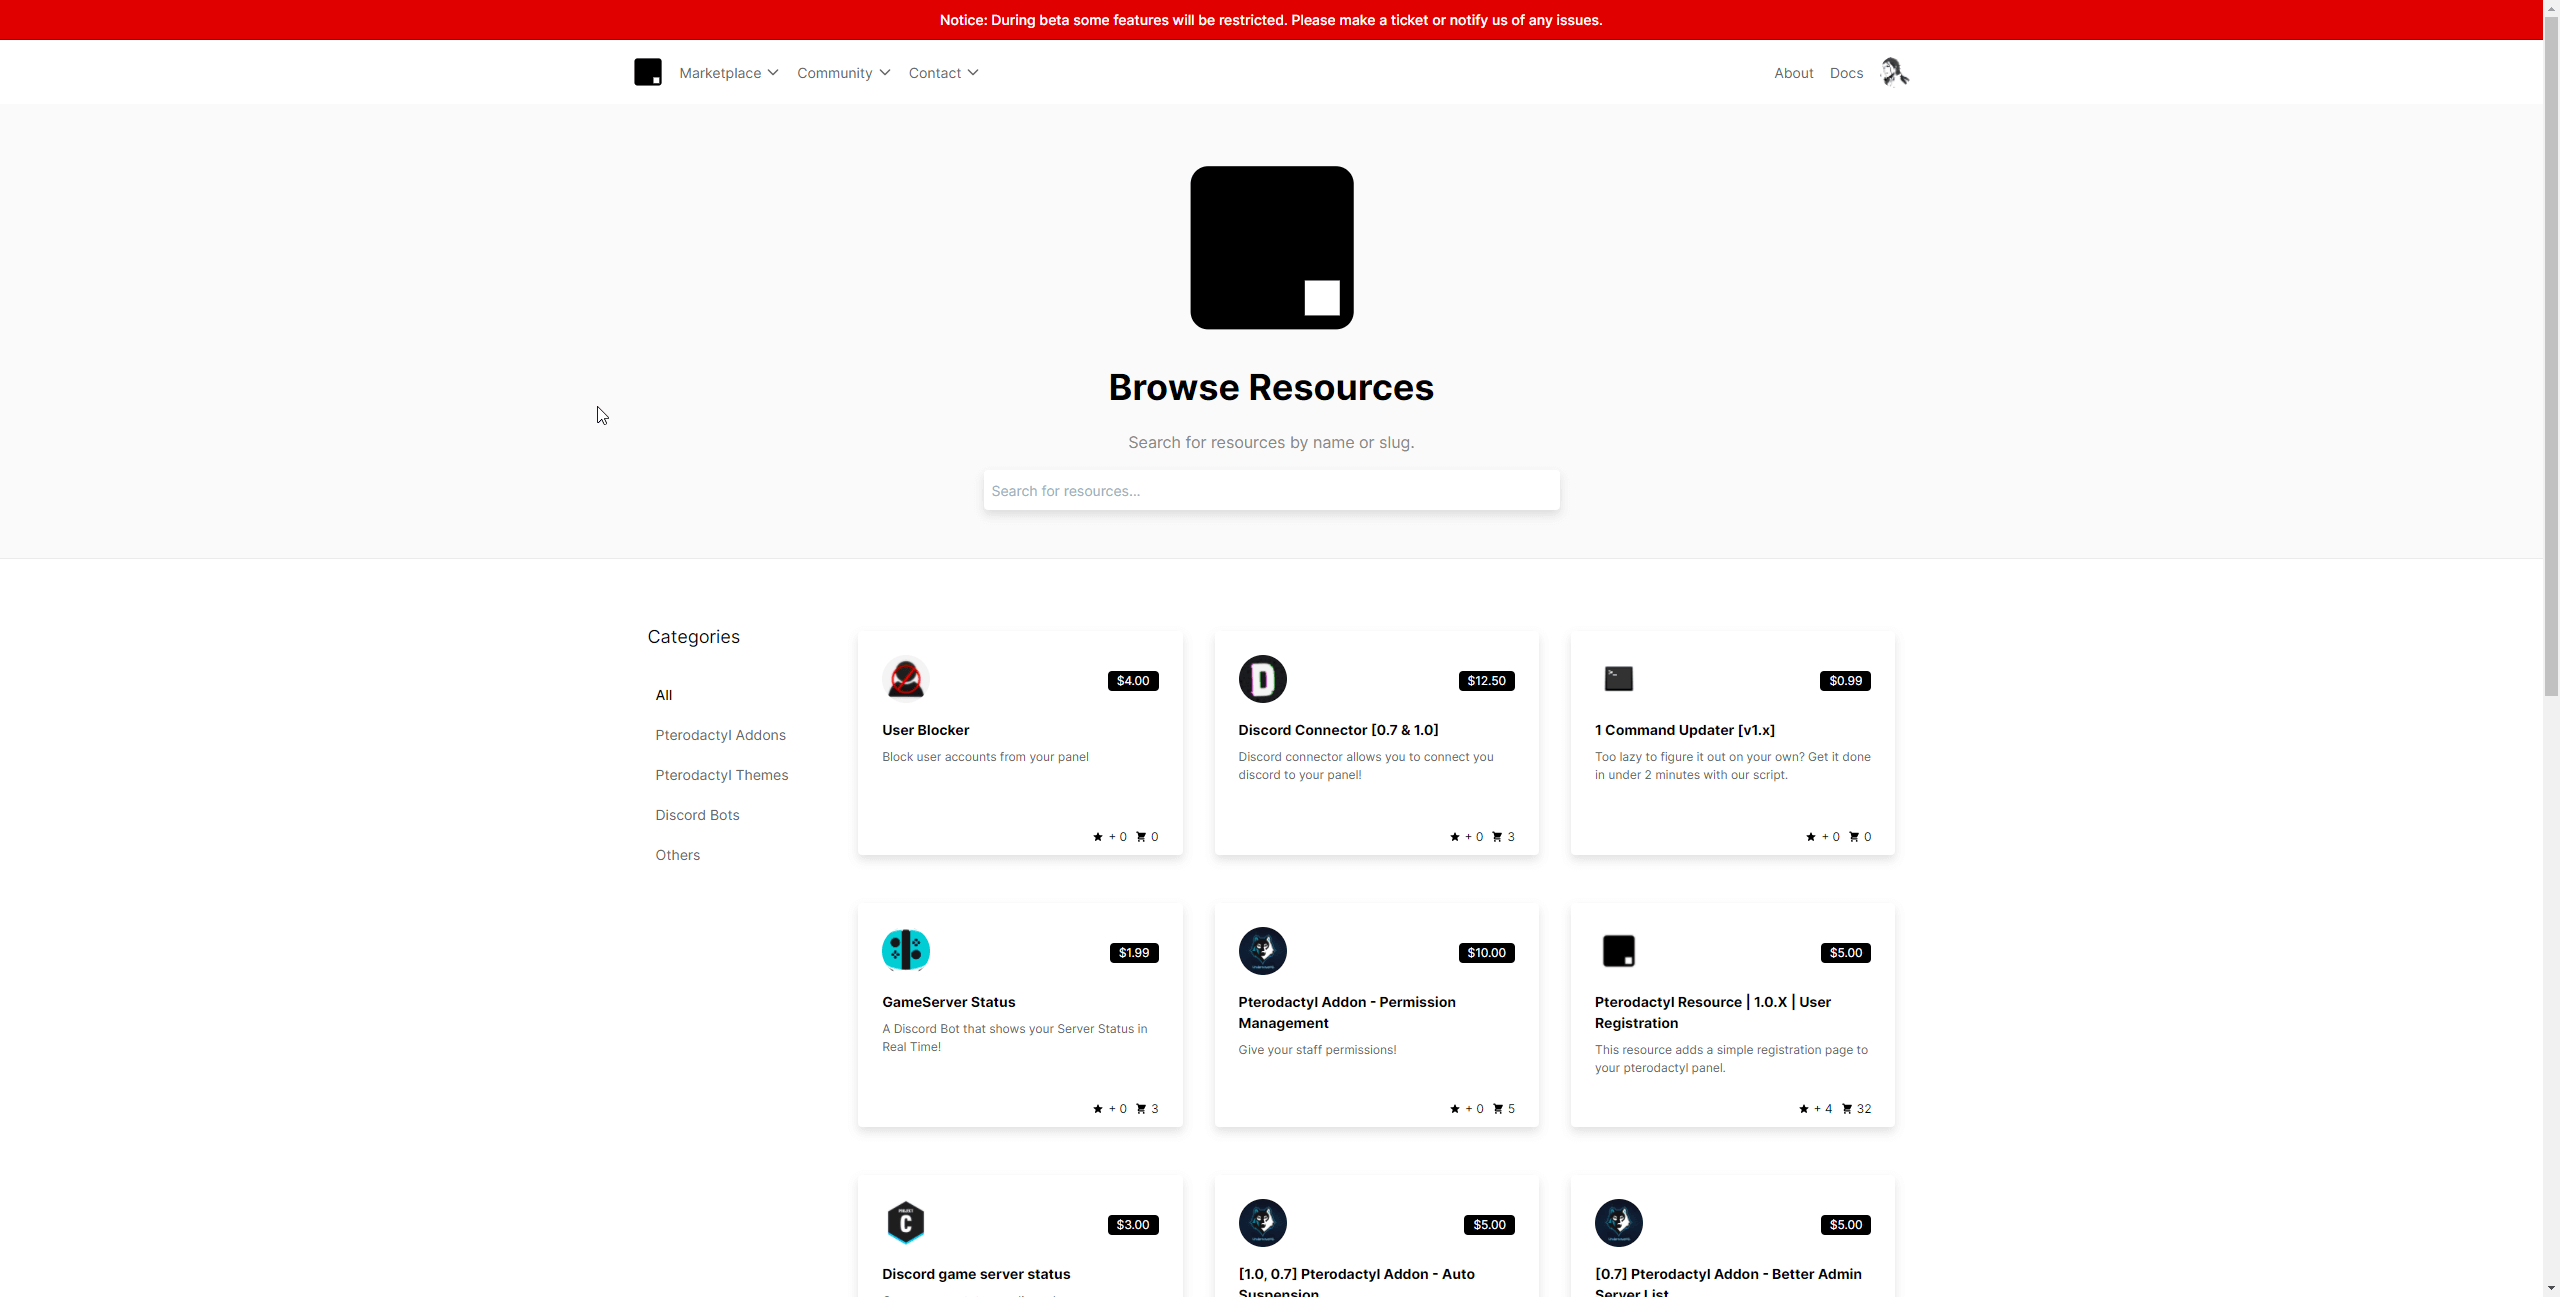Click the User Blocker resource icon
This screenshot has width=2560, height=1297.
[x=906, y=680]
